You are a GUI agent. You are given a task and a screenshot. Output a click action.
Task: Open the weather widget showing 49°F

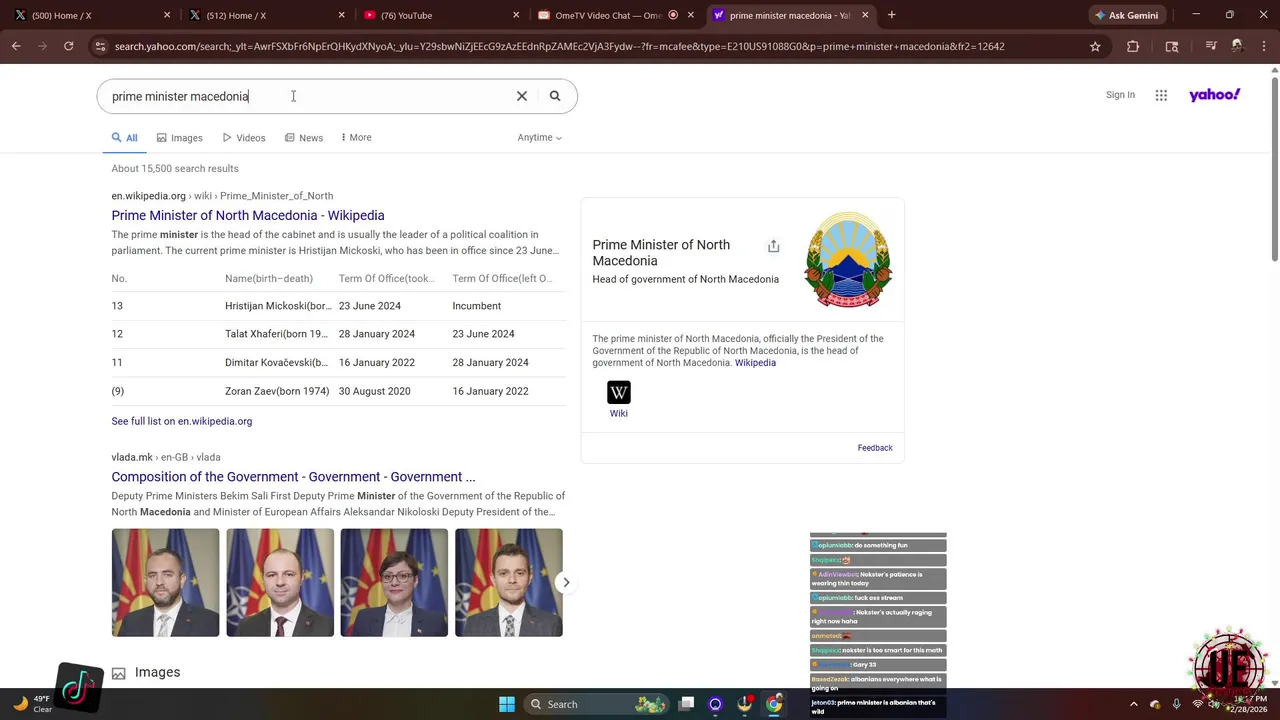pyautogui.click(x=32, y=704)
